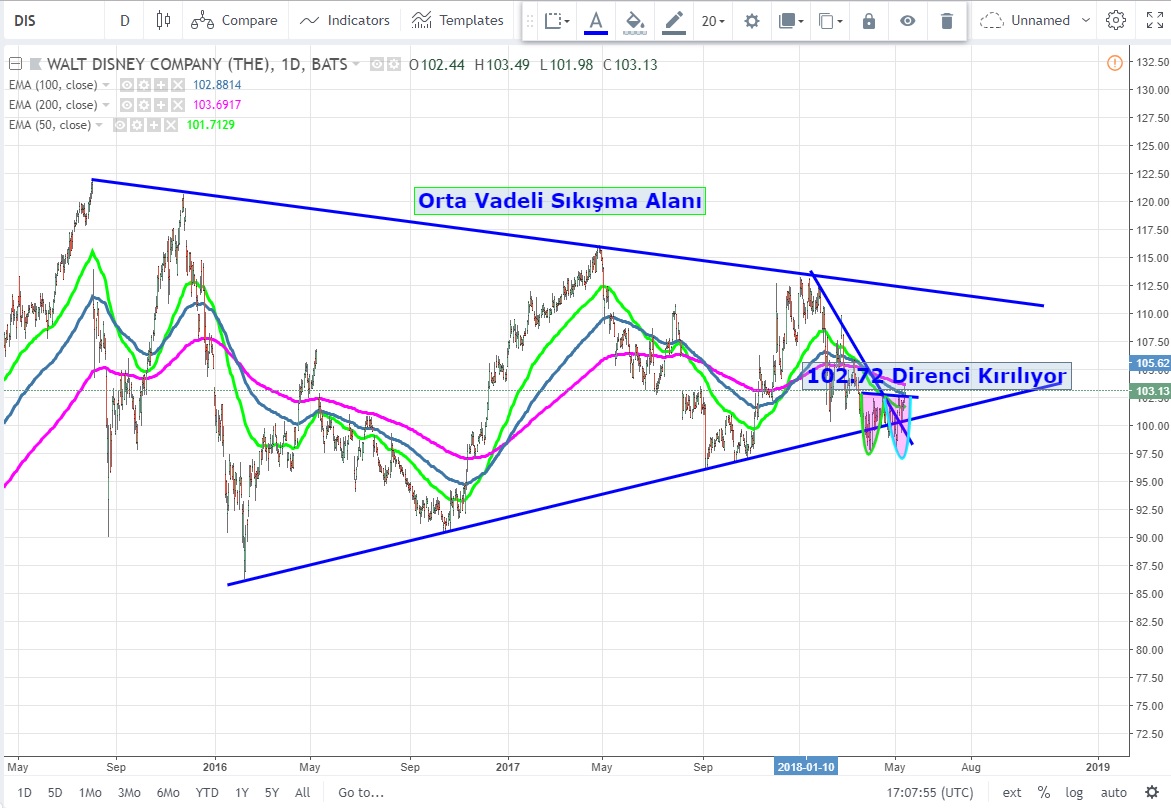Viewport: 1171px width, 808px height.
Task: Delete the selected drawing with the trash icon
Action: (x=946, y=20)
